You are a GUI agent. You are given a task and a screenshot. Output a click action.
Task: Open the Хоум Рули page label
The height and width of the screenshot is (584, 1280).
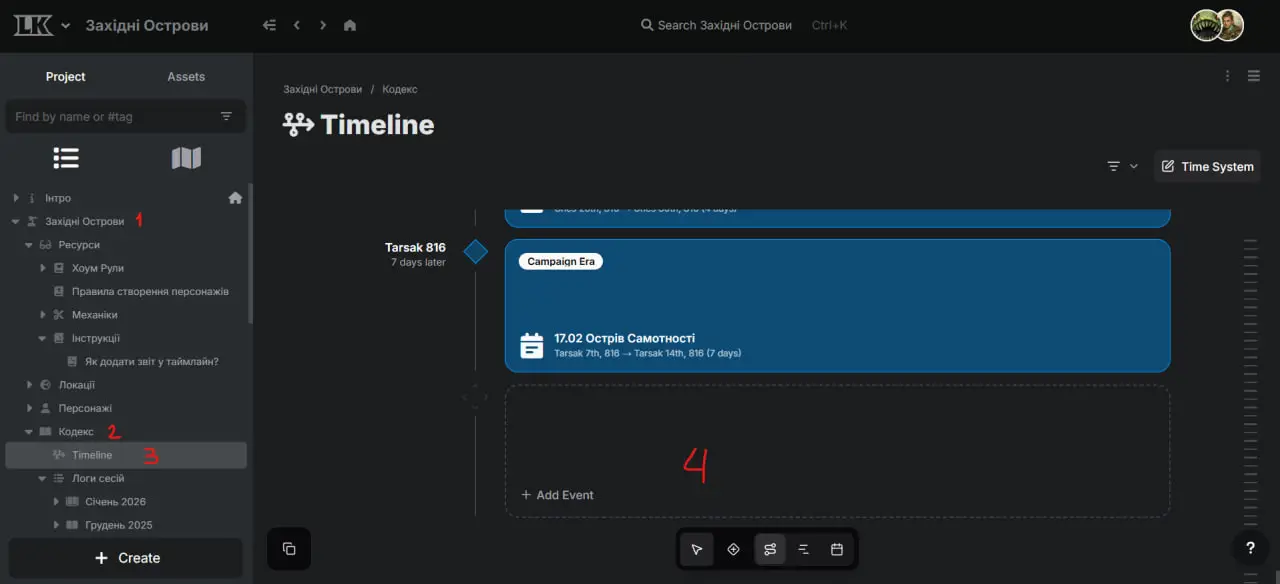pos(98,268)
